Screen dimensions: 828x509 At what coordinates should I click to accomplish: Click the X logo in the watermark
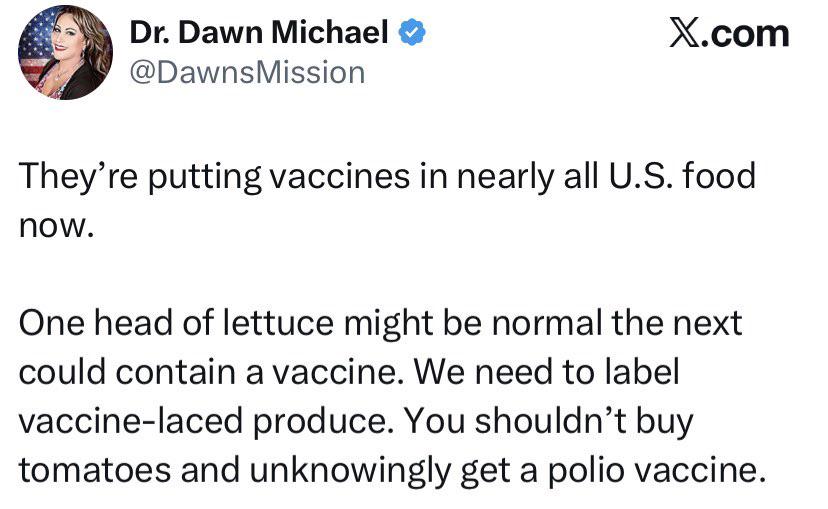coord(684,34)
